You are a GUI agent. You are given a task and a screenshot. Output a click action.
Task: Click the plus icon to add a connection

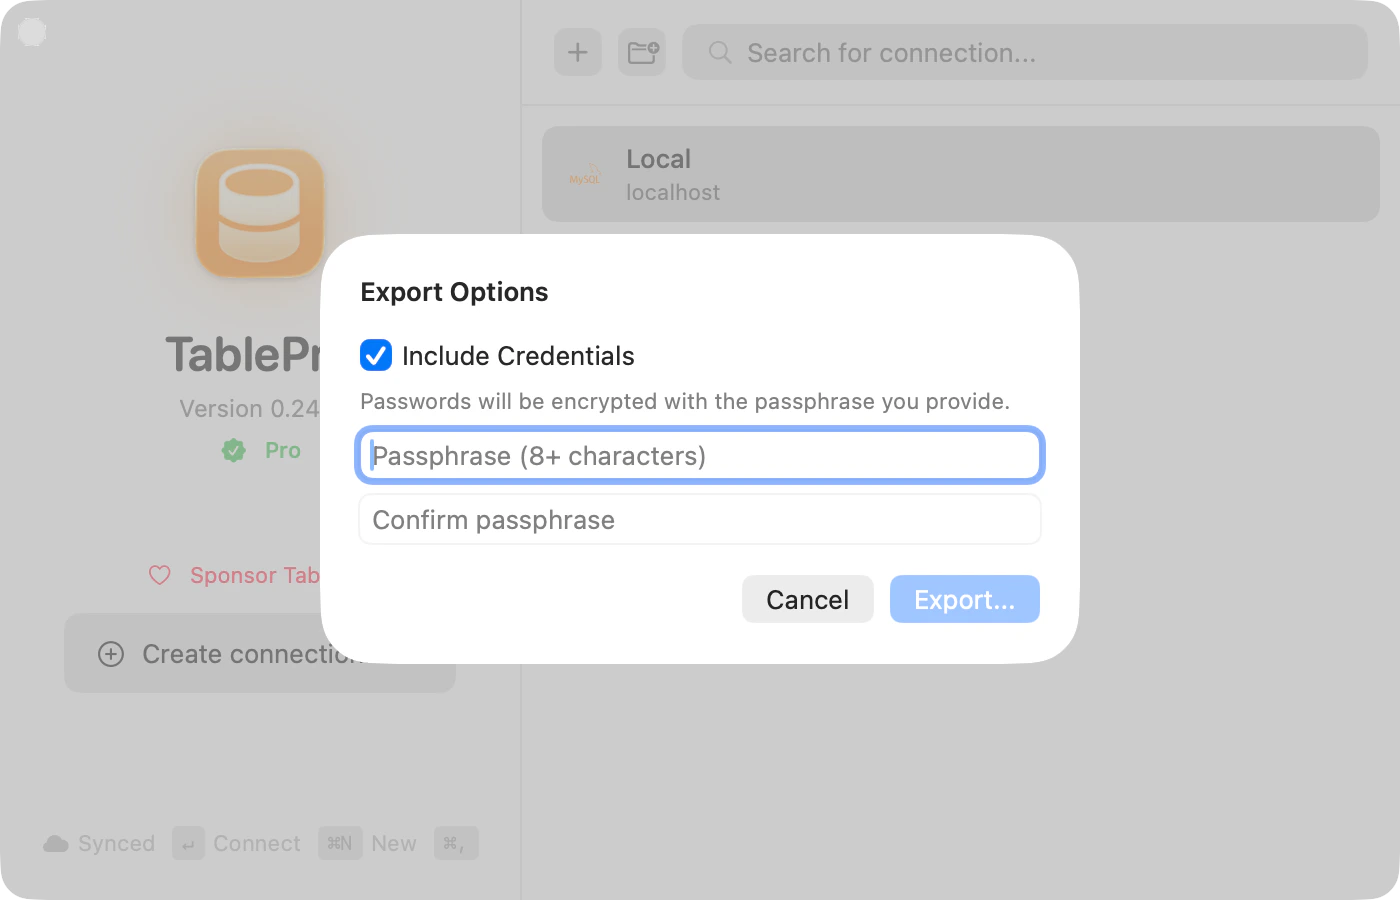pyautogui.click(x=578, y=52)
